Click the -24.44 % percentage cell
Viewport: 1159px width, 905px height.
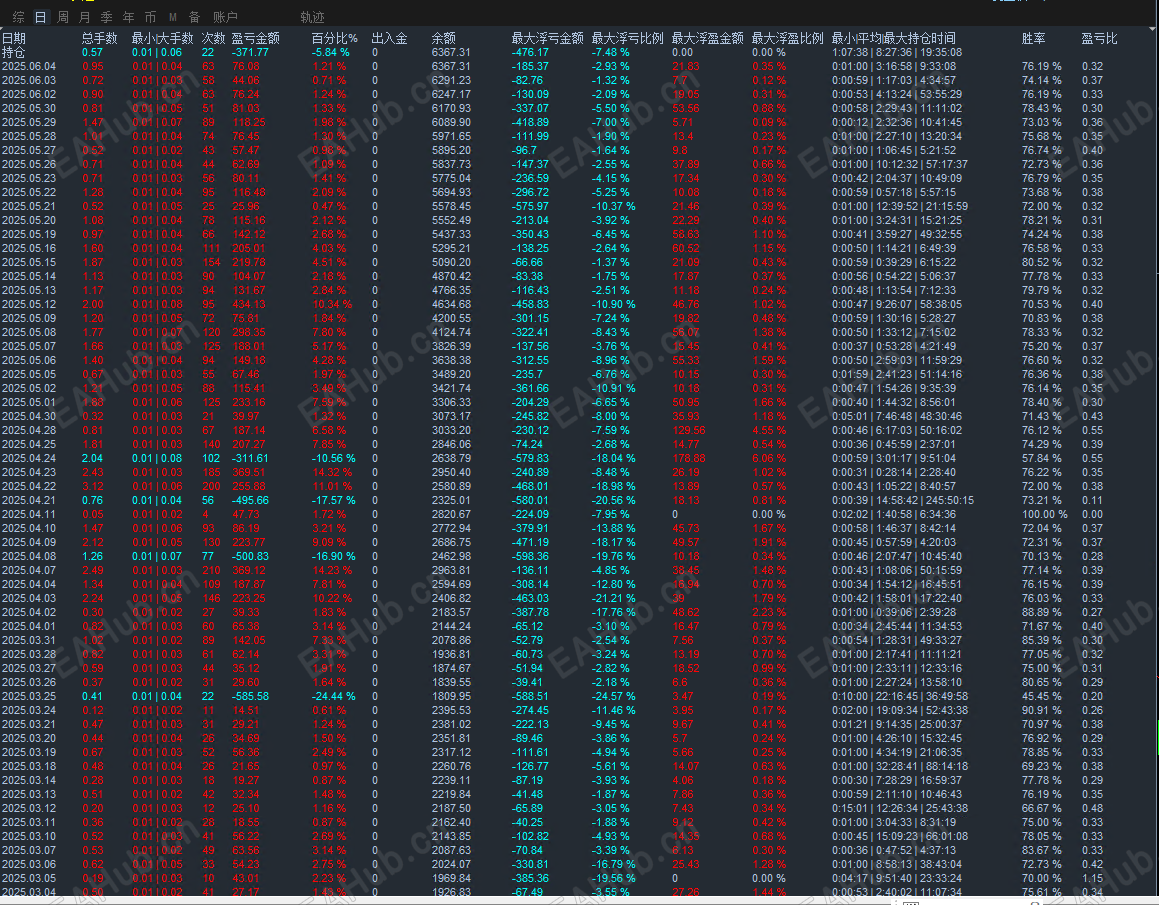coord(333,696)
